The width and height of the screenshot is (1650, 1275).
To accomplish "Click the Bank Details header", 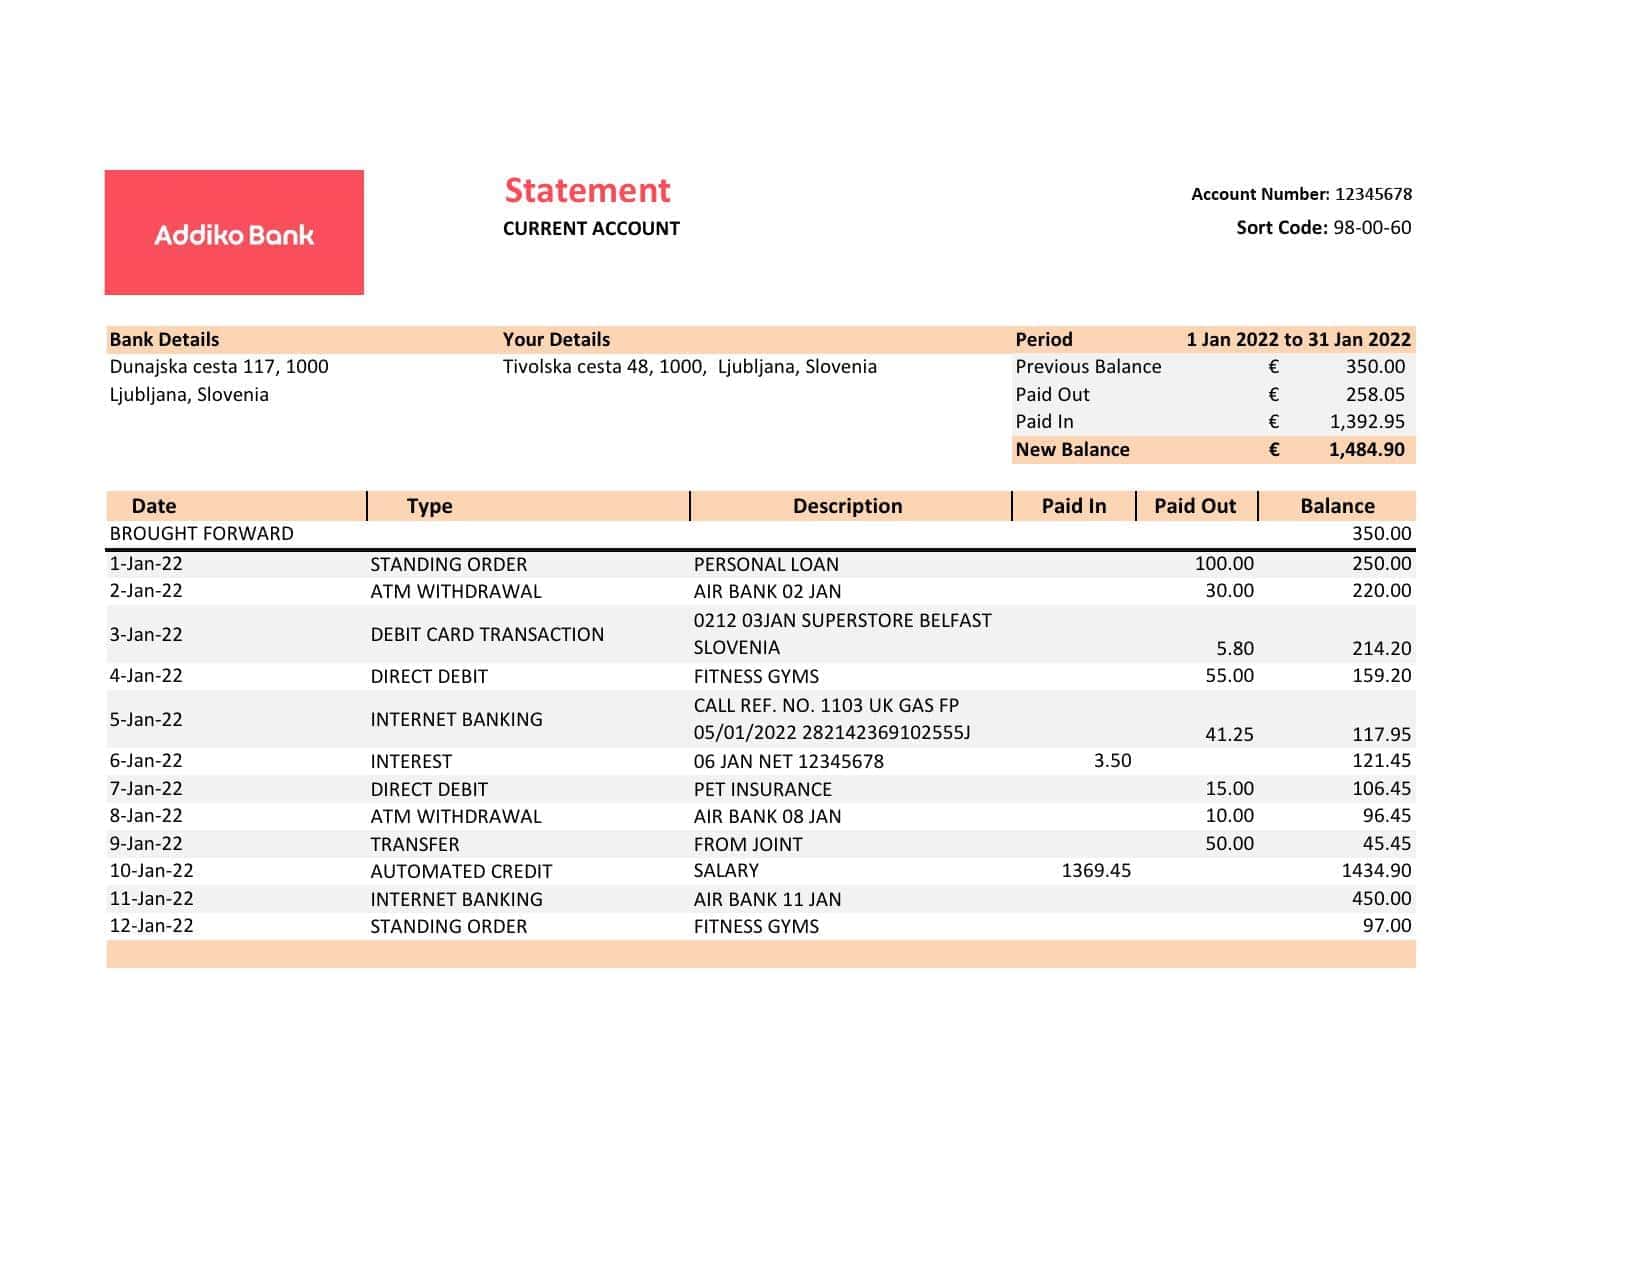I will 164,339.
